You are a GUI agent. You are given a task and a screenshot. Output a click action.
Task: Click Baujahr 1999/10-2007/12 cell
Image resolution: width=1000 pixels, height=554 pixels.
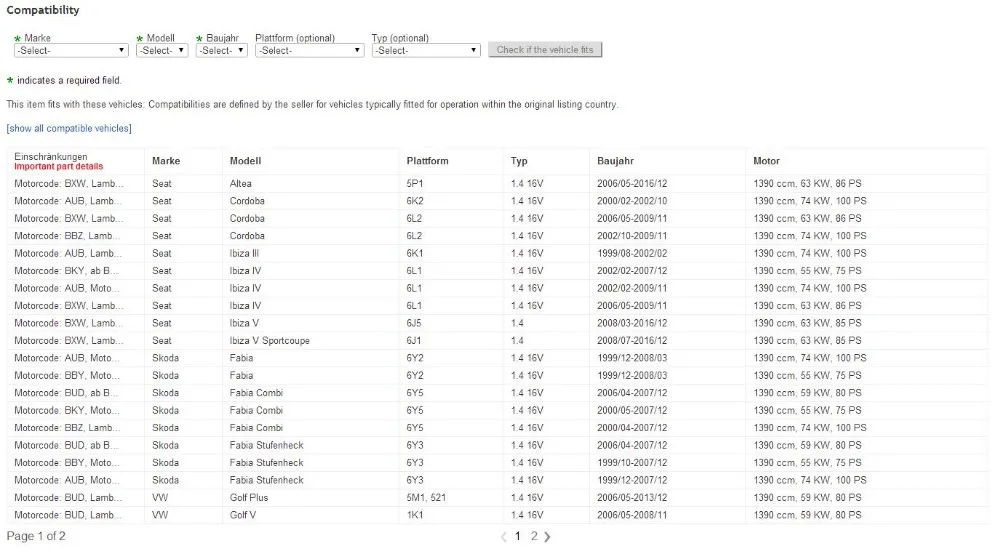[632, 463]
